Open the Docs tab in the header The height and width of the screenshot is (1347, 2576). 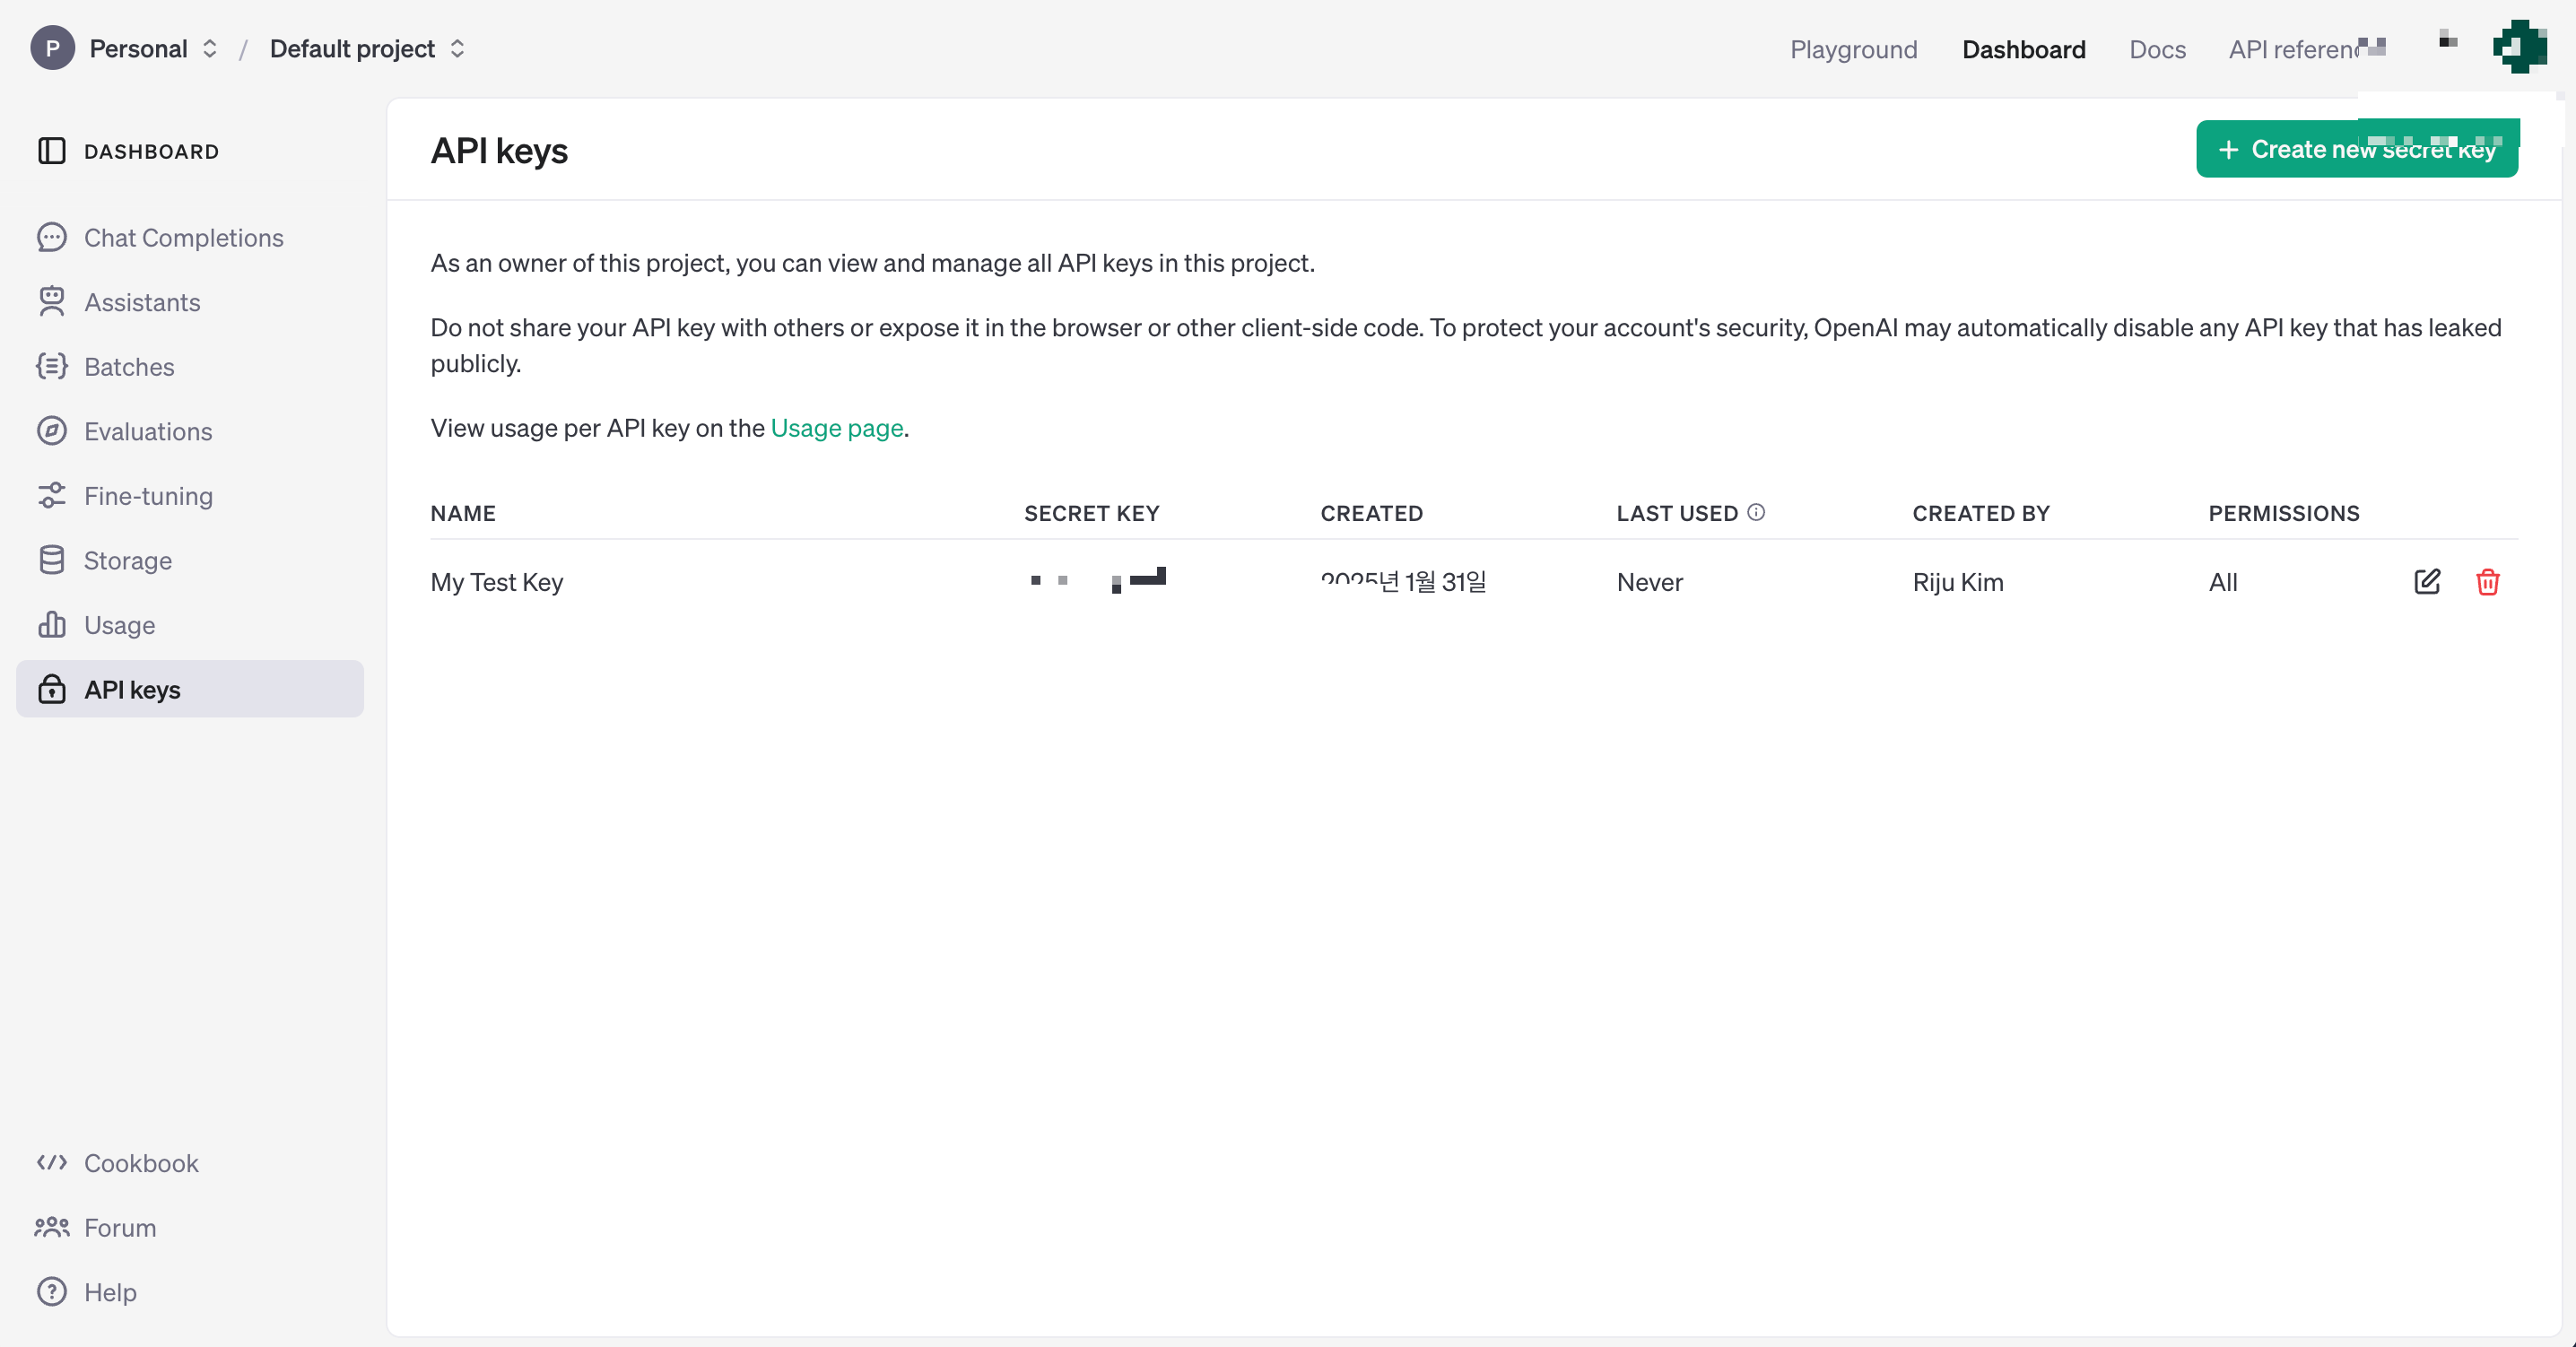click(2157, 49)
